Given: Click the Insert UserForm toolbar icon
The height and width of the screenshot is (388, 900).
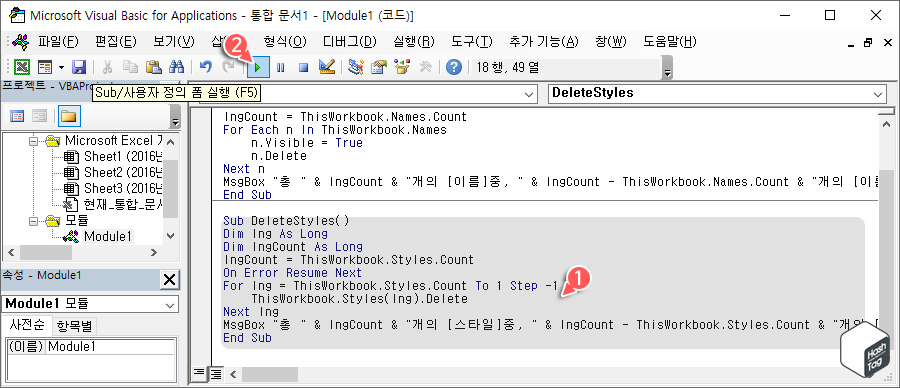Looking at the screenshot, I should [44, 67].
